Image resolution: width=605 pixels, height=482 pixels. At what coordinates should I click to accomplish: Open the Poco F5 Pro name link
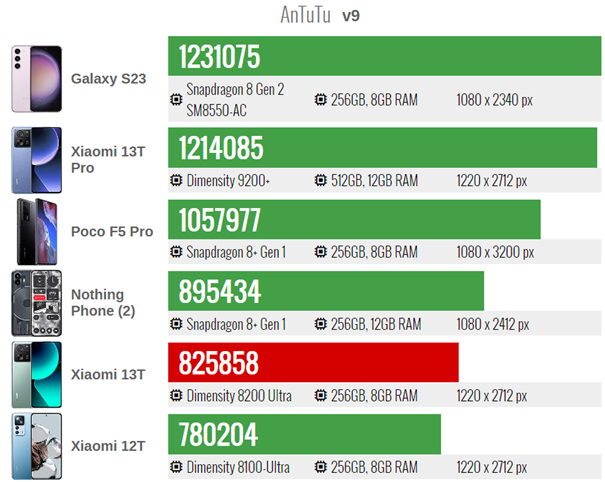[112, 232]
